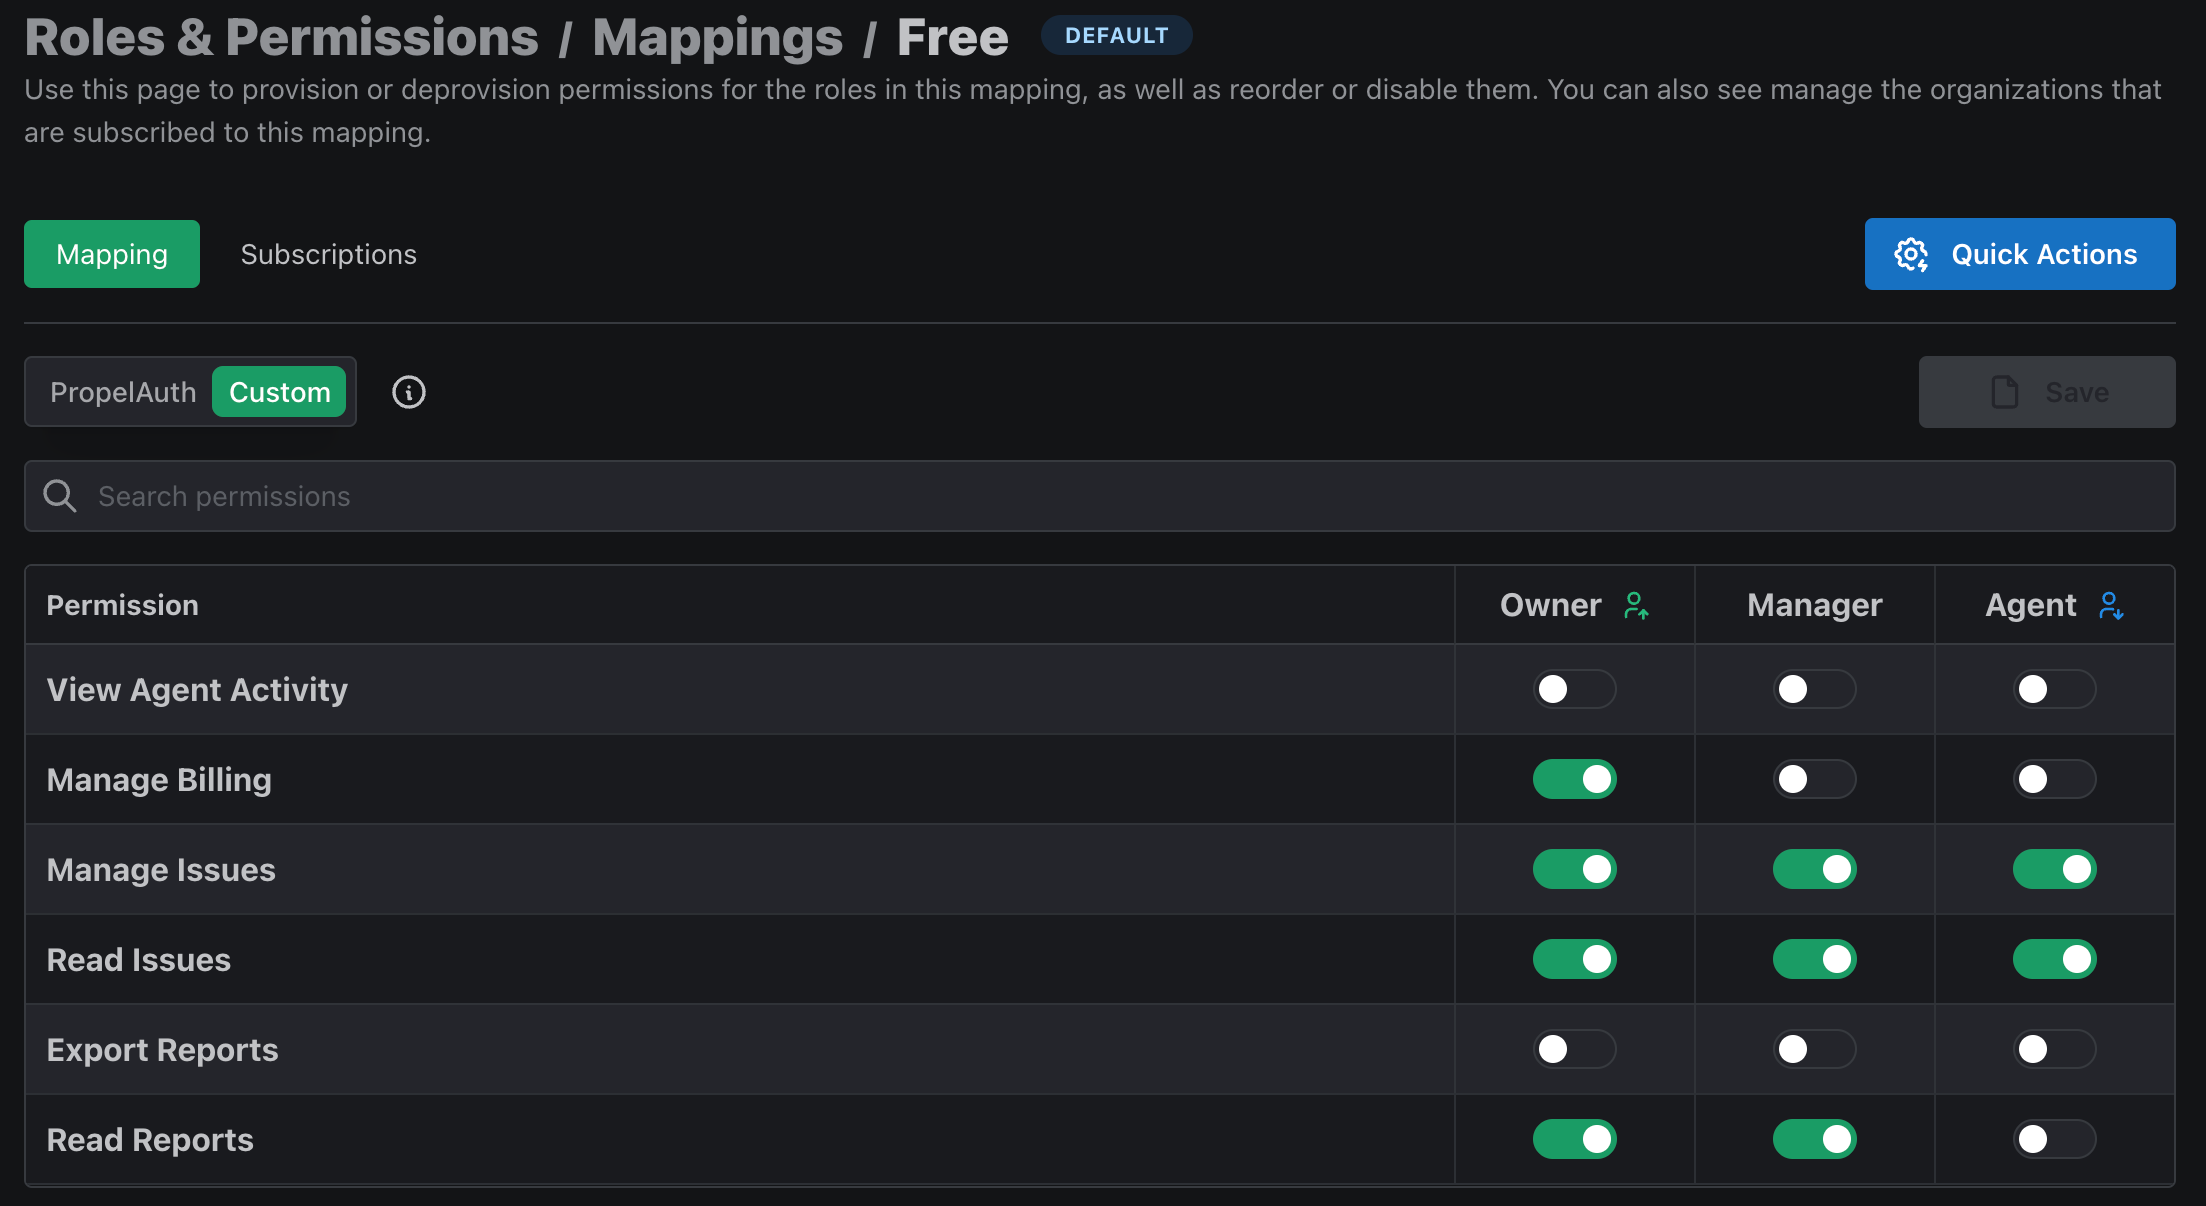The height and width of the screenshot is (1206, 2206).
Task: Disable Manage Issues for Manager
Action: 1814,869
